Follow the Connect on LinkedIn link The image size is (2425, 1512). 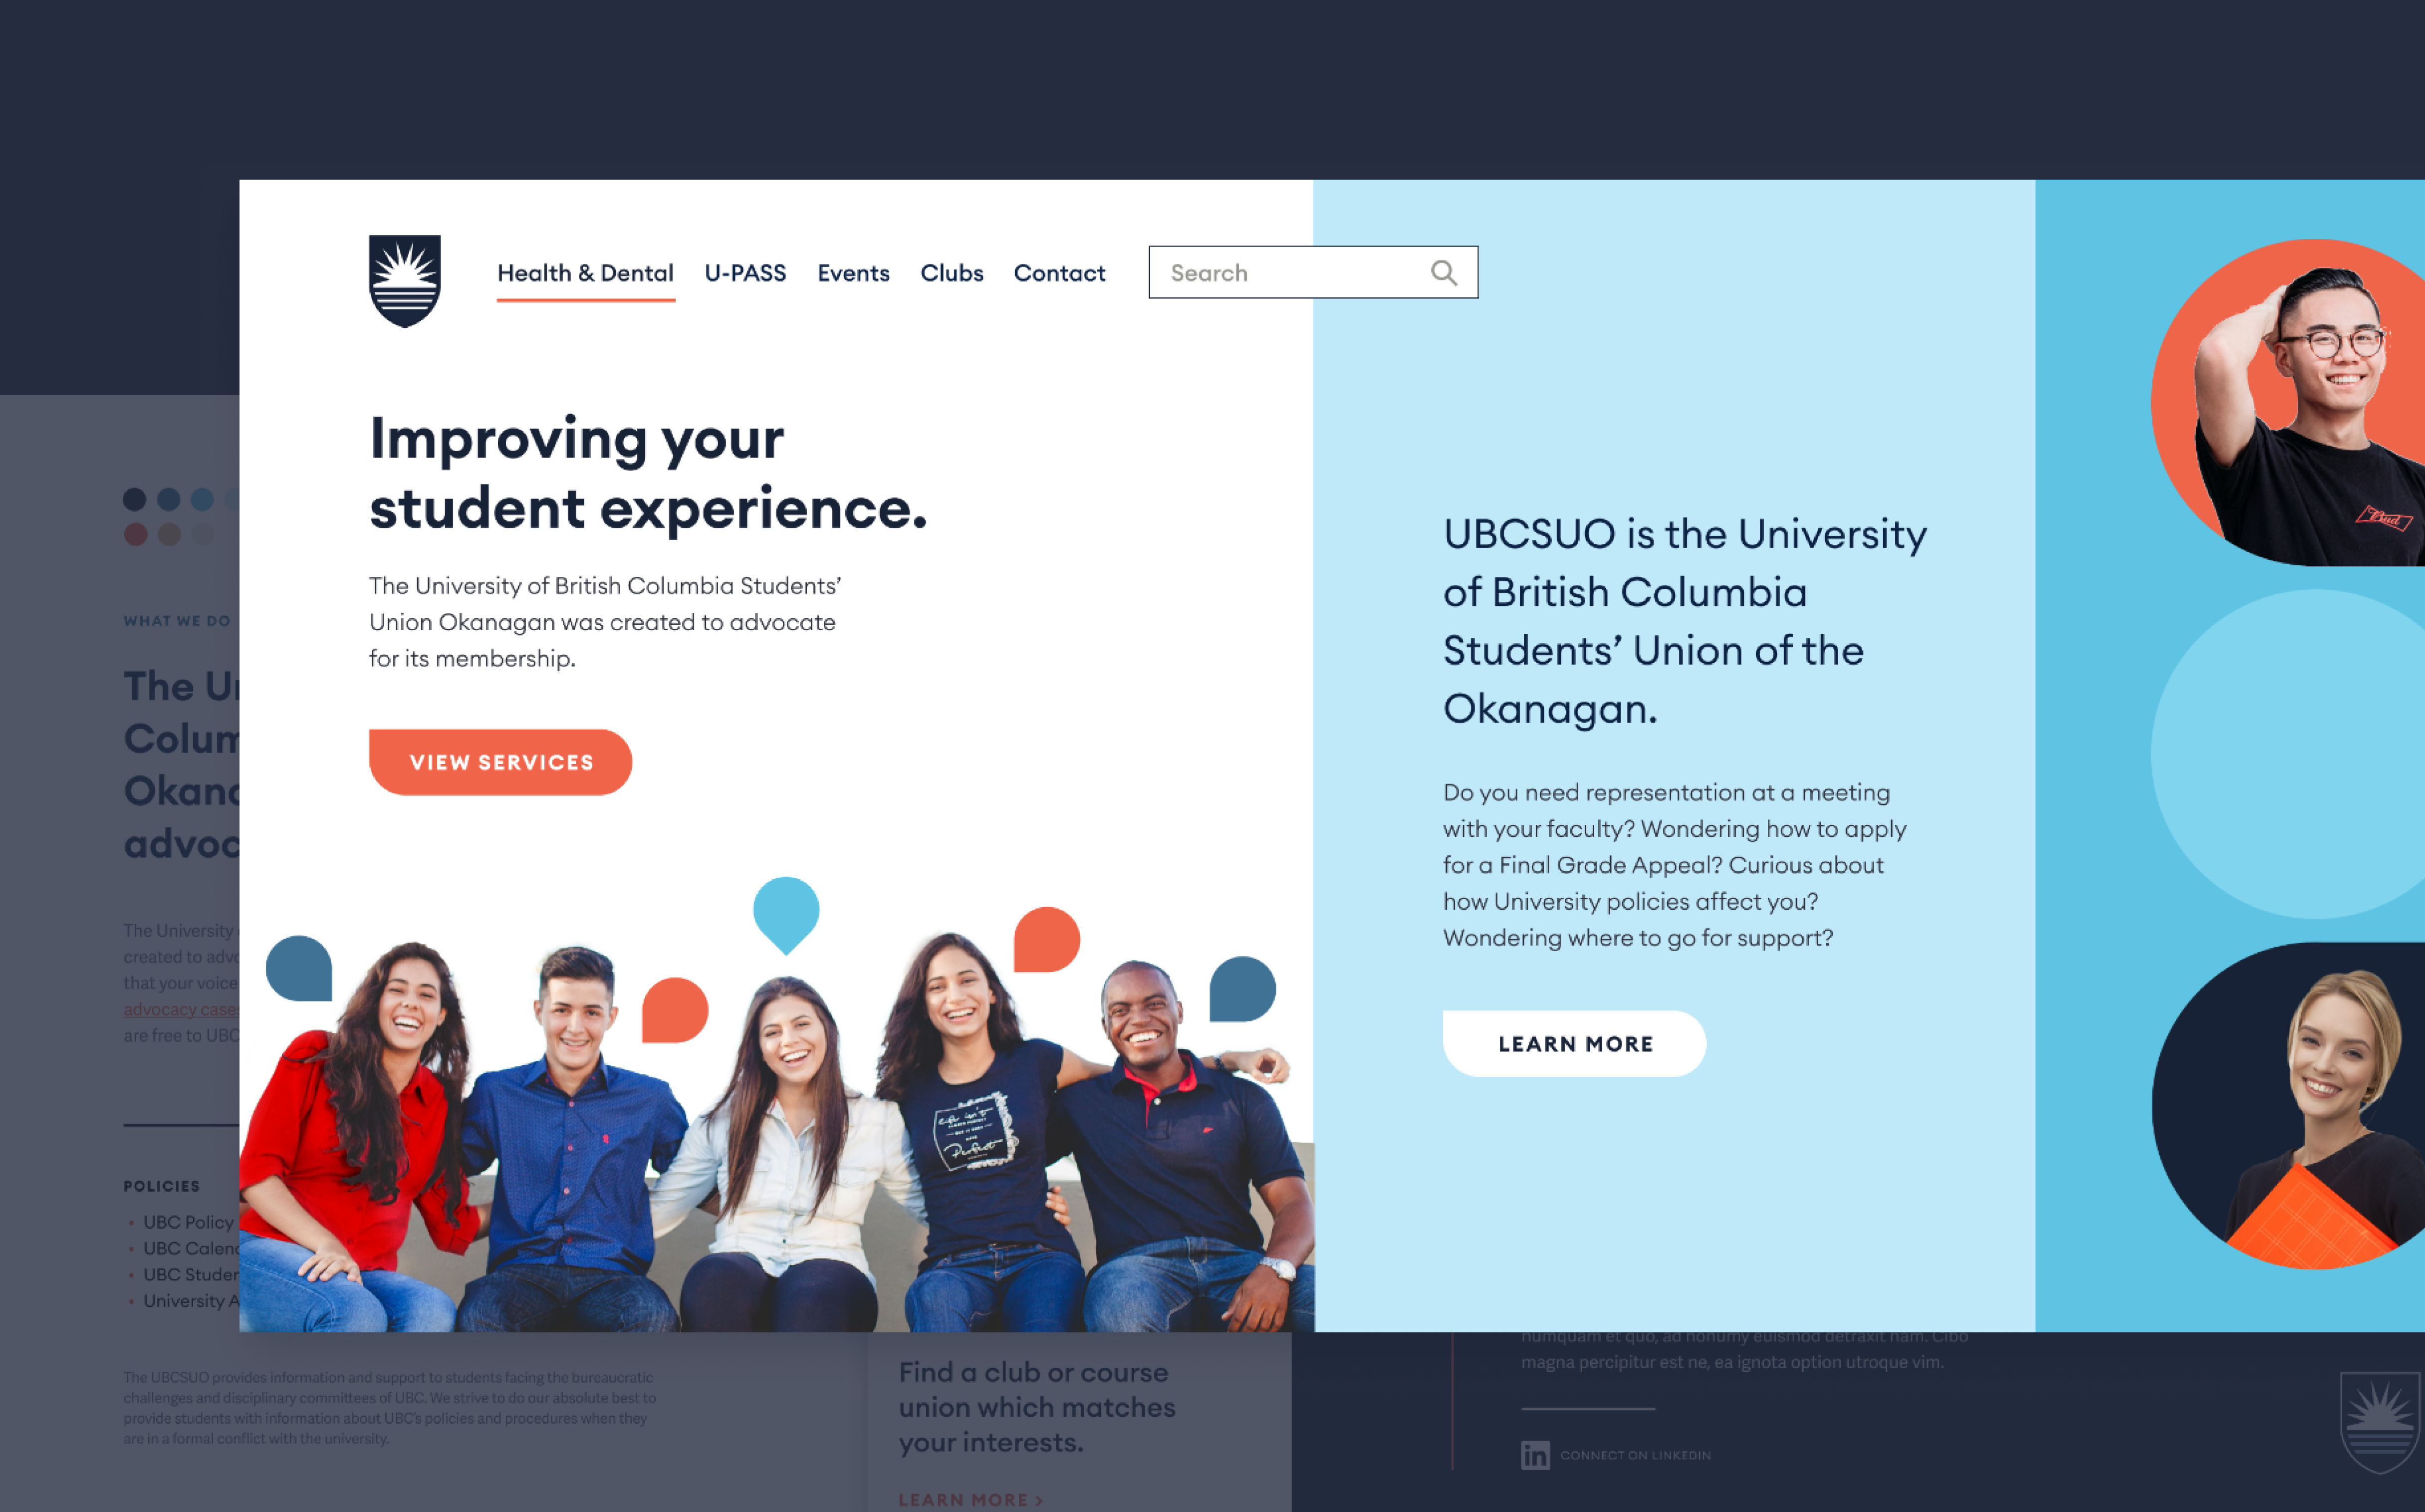coord(1635,1455)
